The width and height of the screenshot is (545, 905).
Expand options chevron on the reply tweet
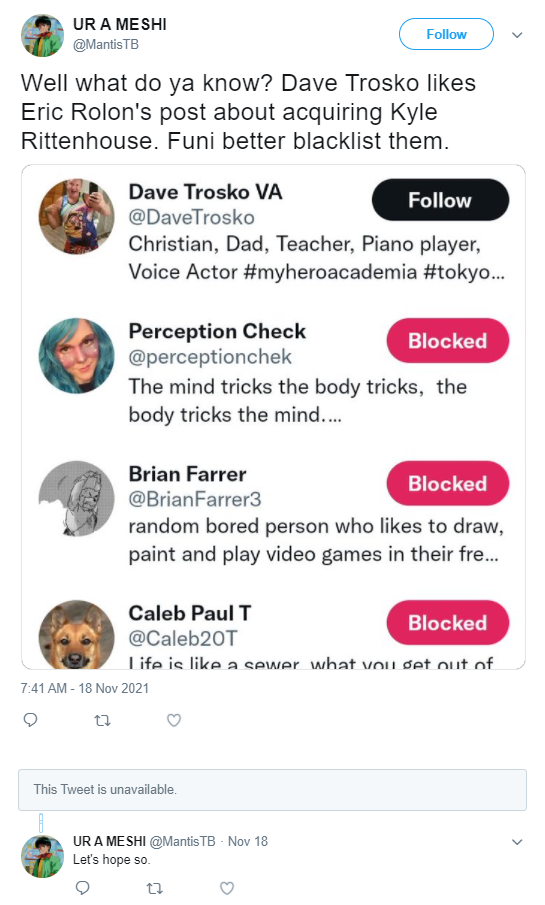pos(517,842)
